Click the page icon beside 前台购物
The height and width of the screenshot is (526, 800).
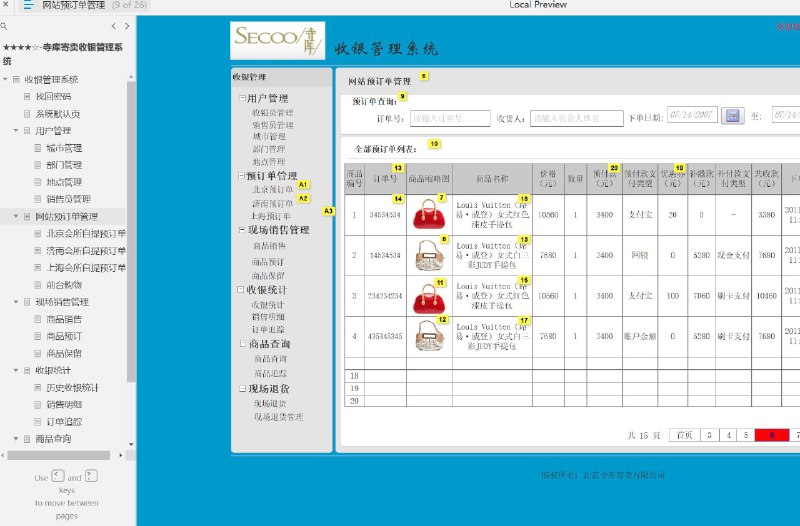(38, 285)
